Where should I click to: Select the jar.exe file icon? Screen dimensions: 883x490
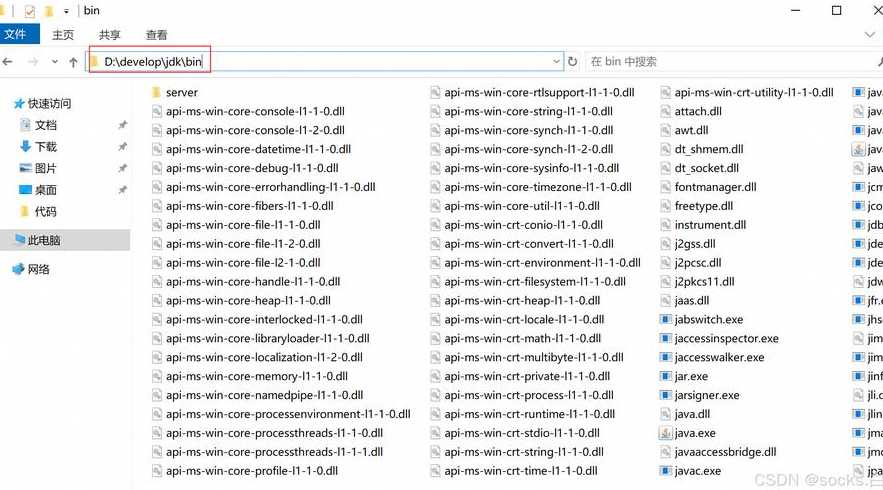[666, 376]
